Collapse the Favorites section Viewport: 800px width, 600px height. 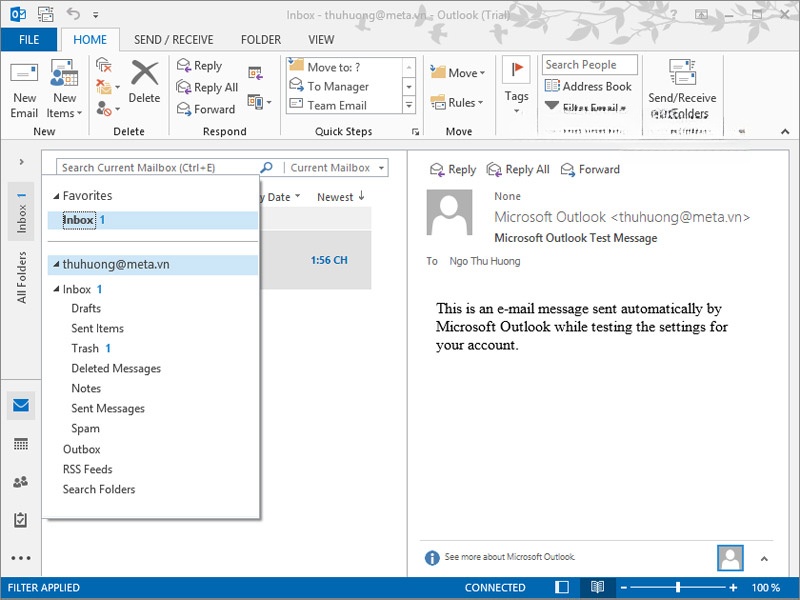(56, 196)
